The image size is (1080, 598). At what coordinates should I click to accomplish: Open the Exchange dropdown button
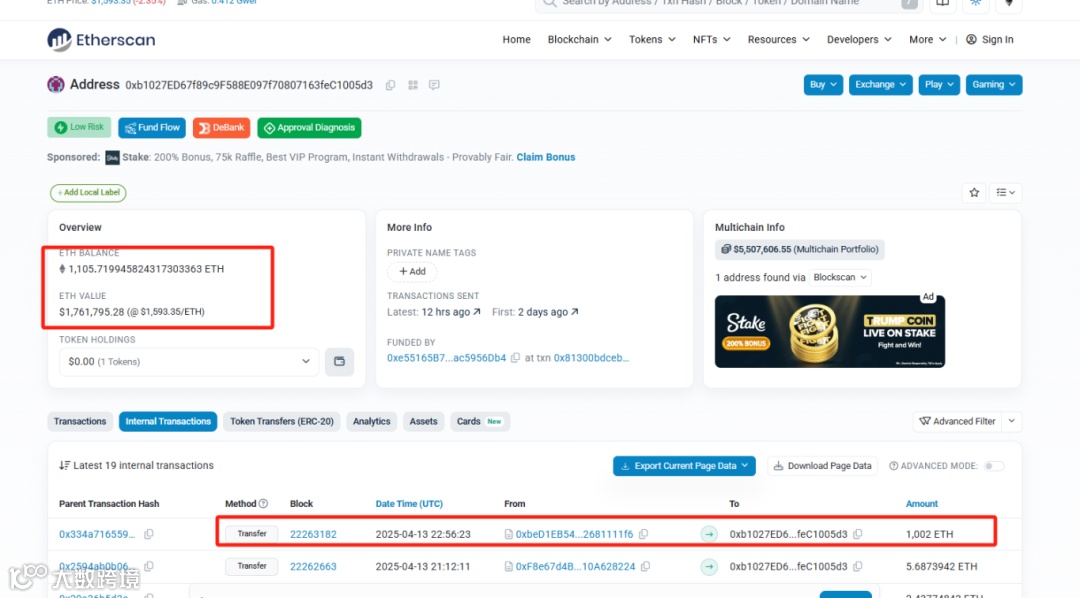[x=881, y=85]
